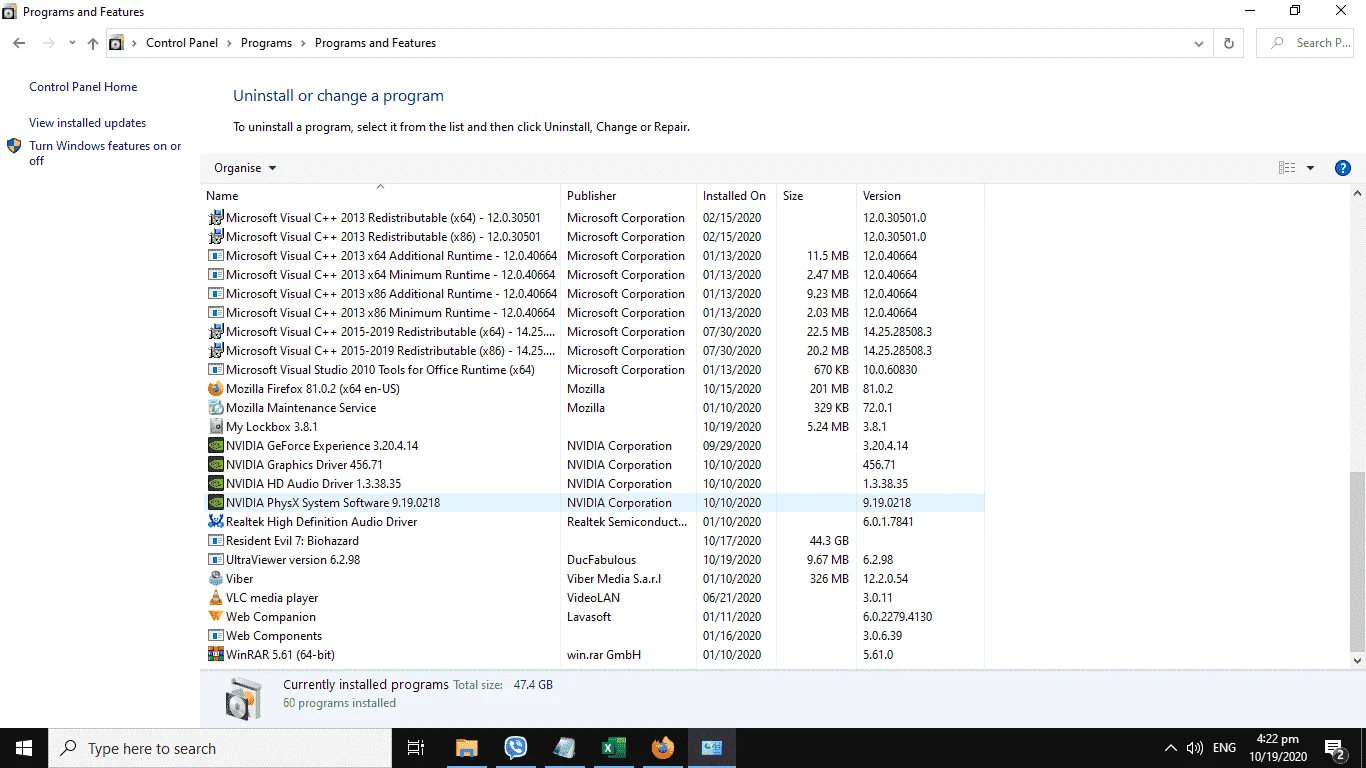1366x768 pixels.
Task: Select Visual C++ 2013 x64 Minimum Runtime row
Action: [x=595, y=275]
